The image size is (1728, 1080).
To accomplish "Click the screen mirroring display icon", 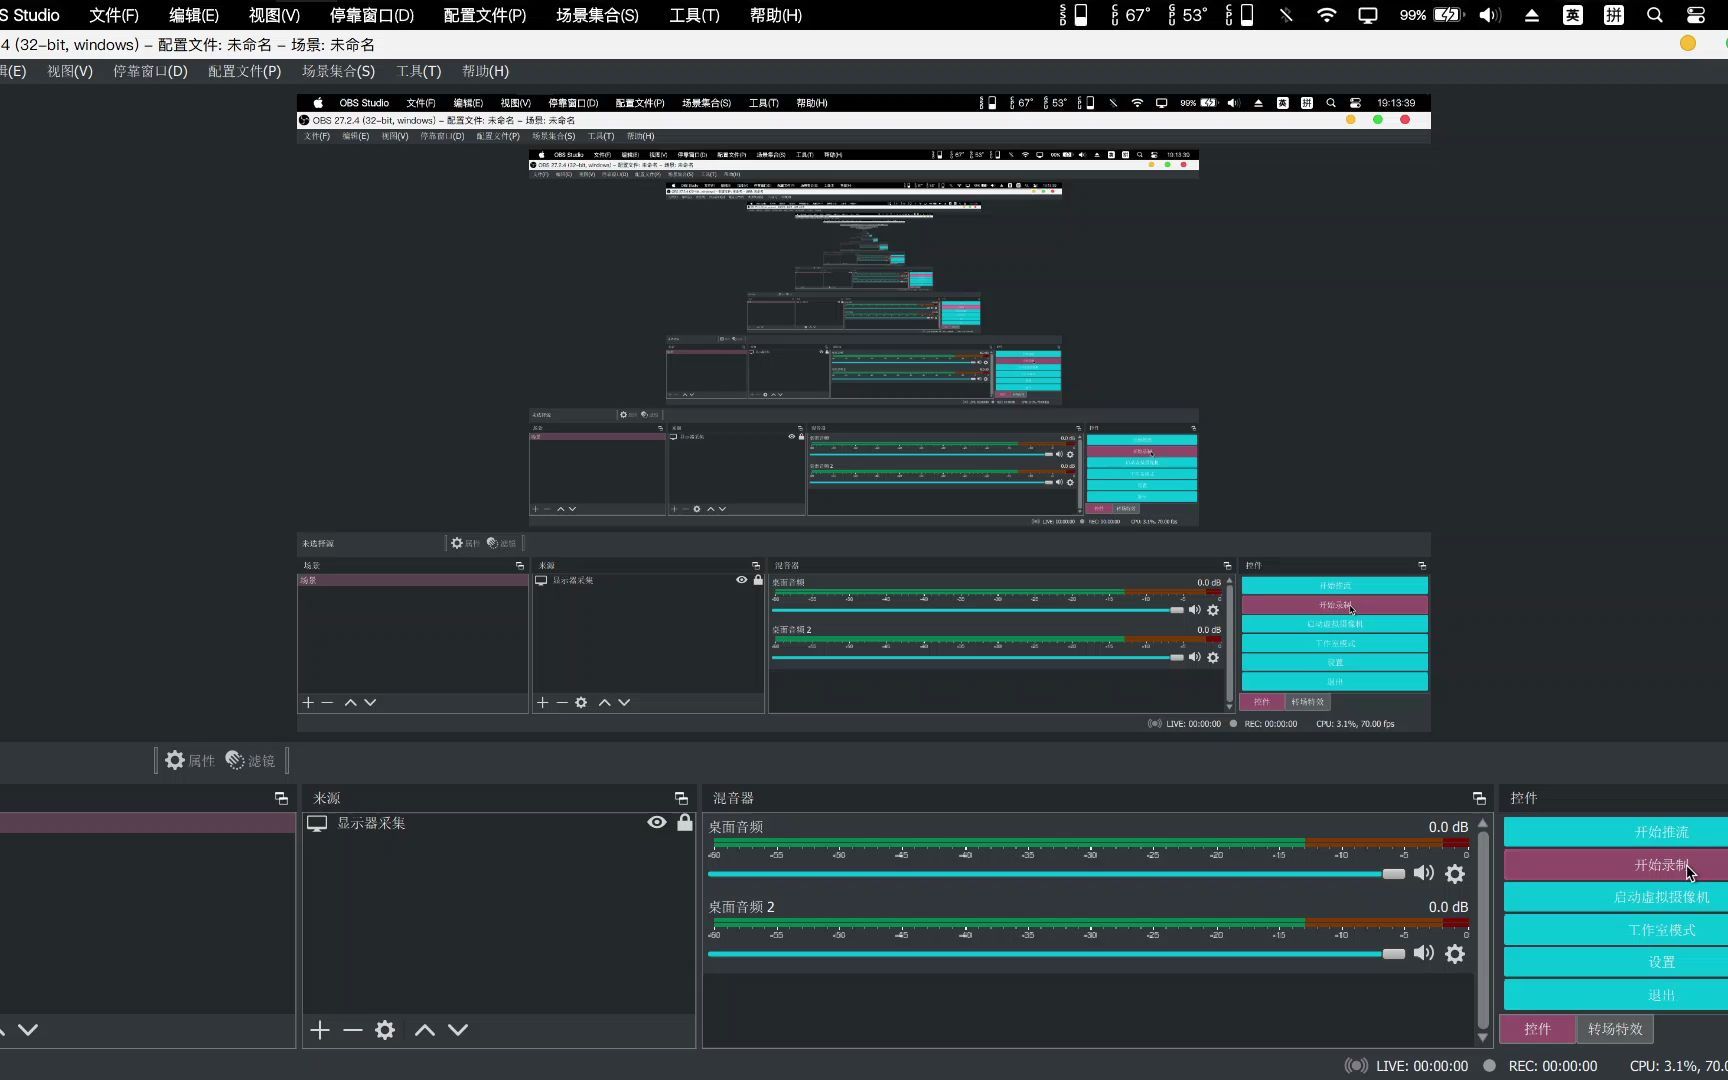I will [1368, 15].
